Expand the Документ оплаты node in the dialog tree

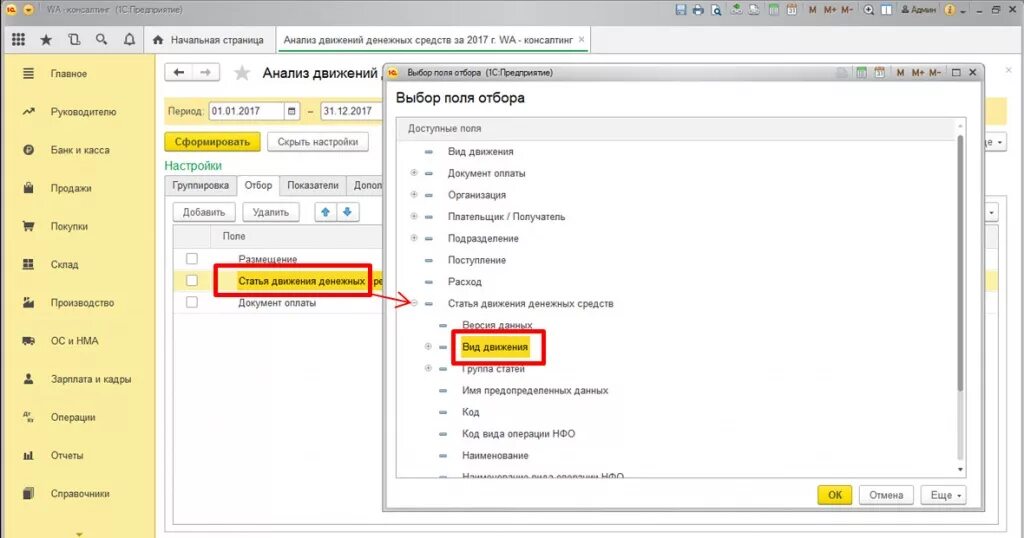pyautogui.click(x=414, y=173)
